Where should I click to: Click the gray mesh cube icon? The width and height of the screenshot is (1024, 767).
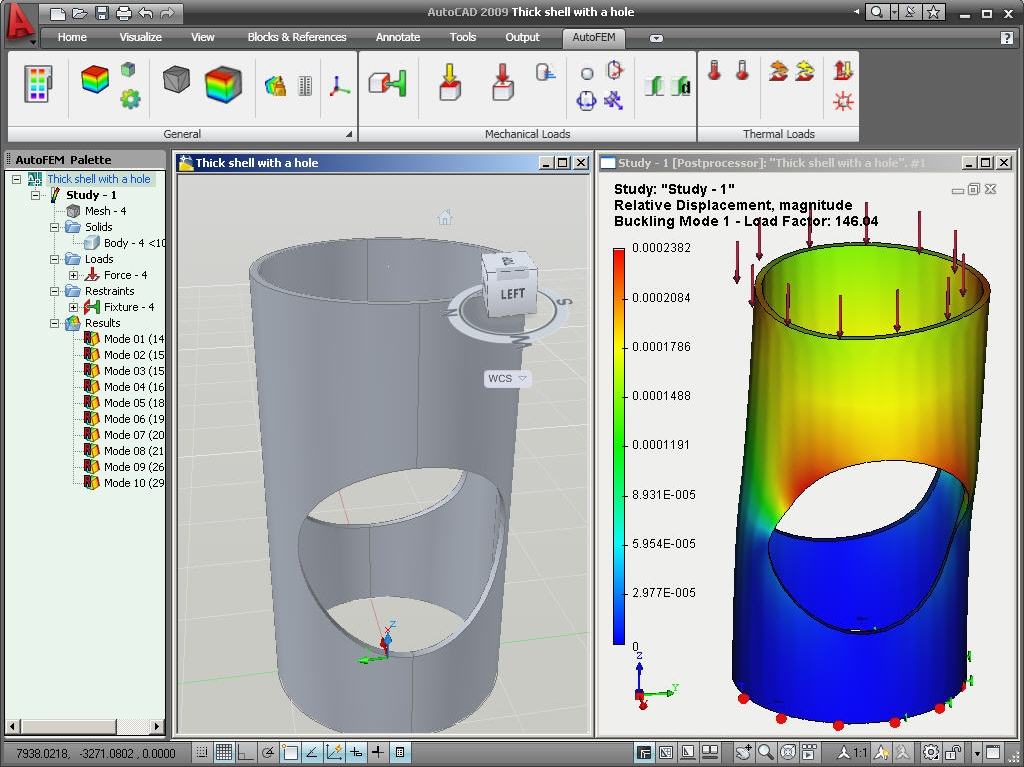pos(176,80)
